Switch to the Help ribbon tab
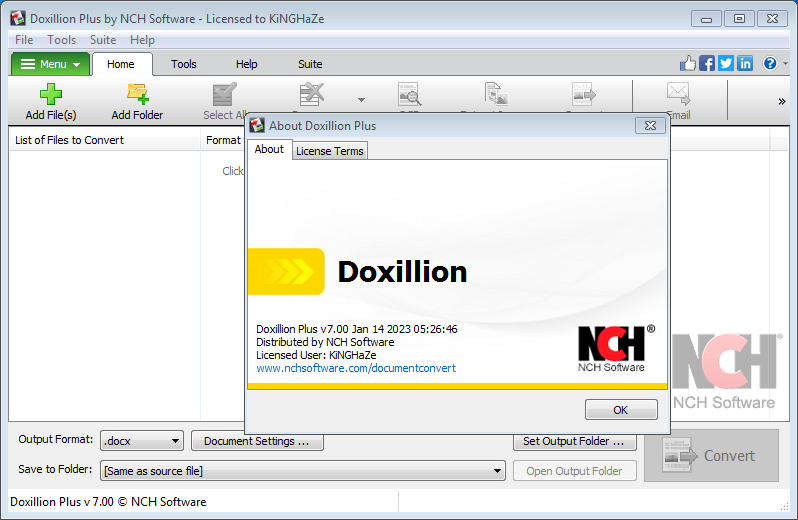This screenshot has height=520, width=798. click(247, 64)
